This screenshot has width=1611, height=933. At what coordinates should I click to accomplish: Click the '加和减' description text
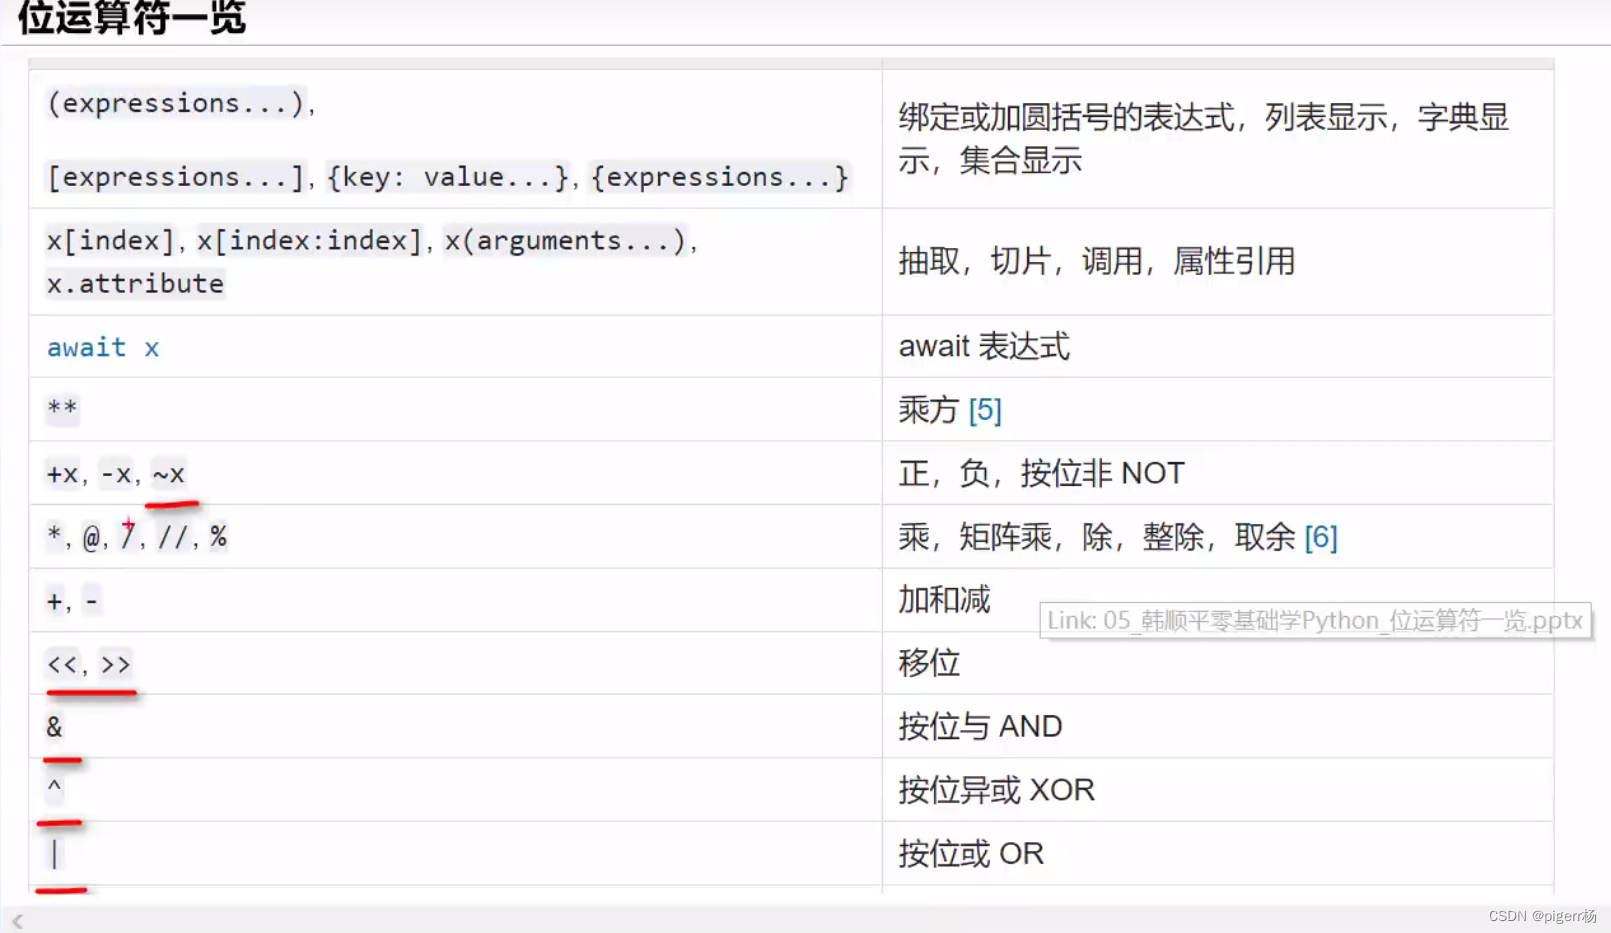click(944, 600)
